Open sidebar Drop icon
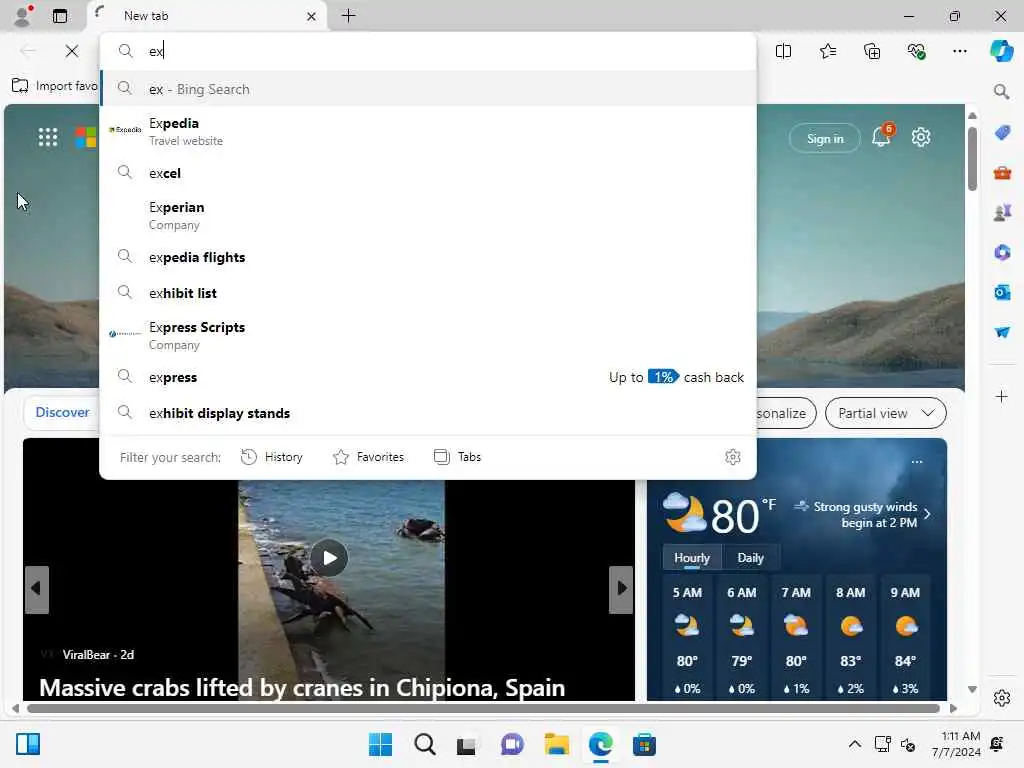 pos(1002,332)
